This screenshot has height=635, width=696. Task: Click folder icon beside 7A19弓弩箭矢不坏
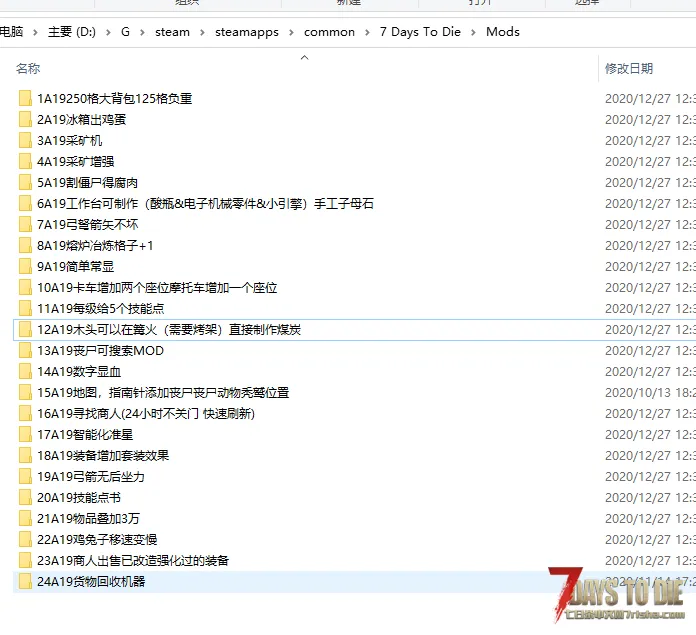(25, 225)
